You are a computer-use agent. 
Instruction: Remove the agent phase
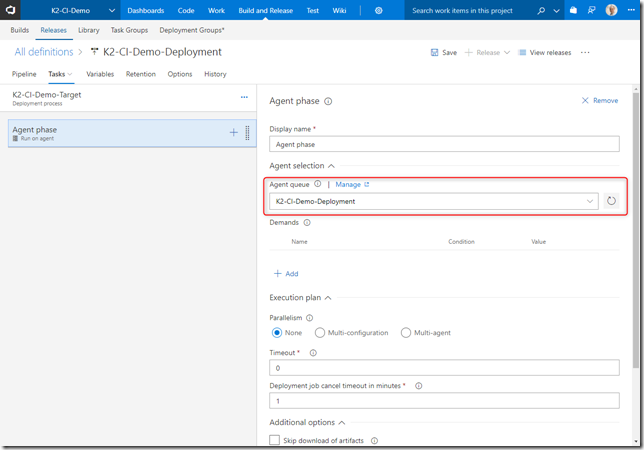click(600, 101)
